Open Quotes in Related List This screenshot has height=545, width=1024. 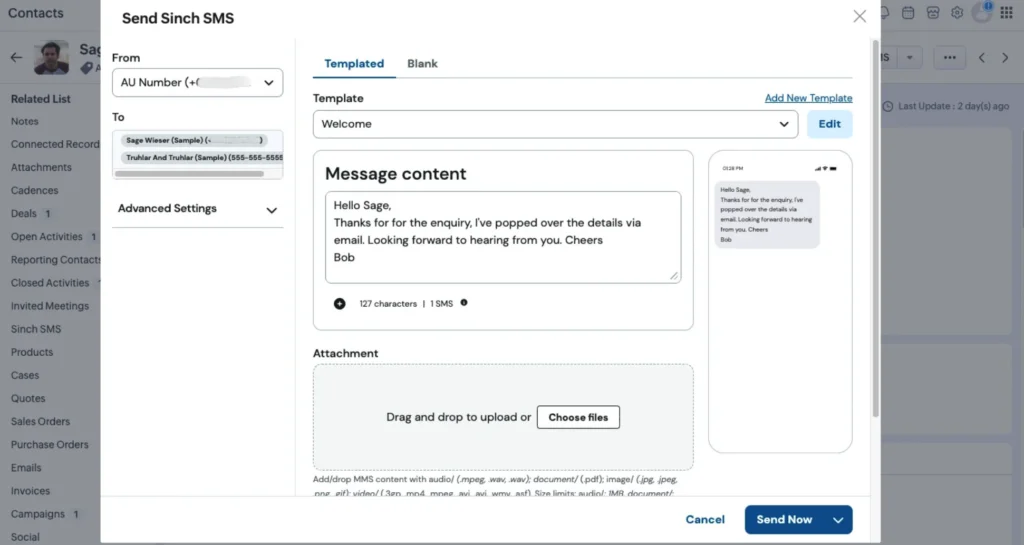click(28, 398)
